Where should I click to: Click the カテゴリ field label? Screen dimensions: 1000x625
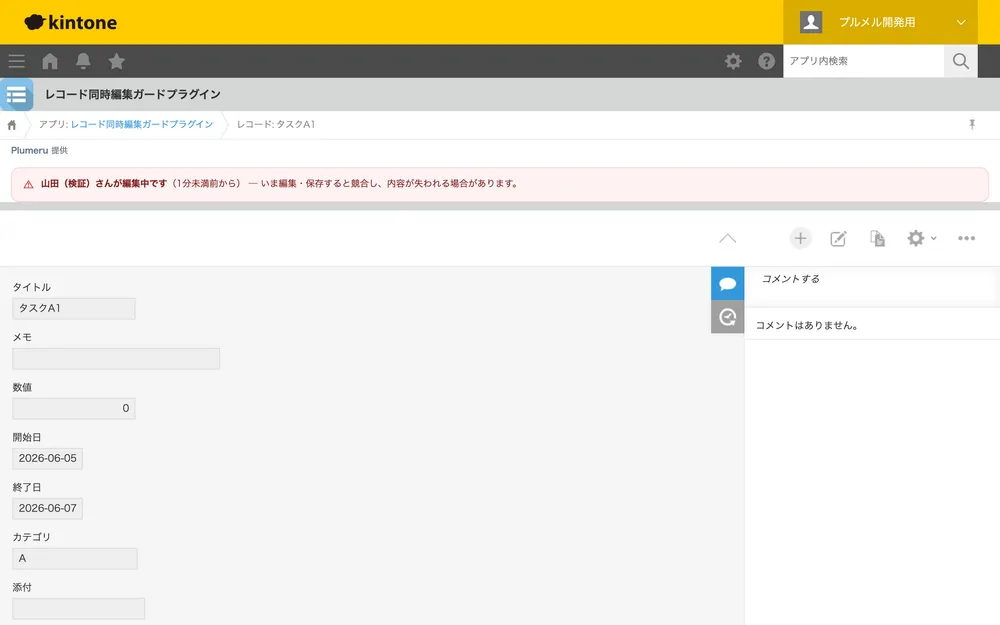coord(31,537)
